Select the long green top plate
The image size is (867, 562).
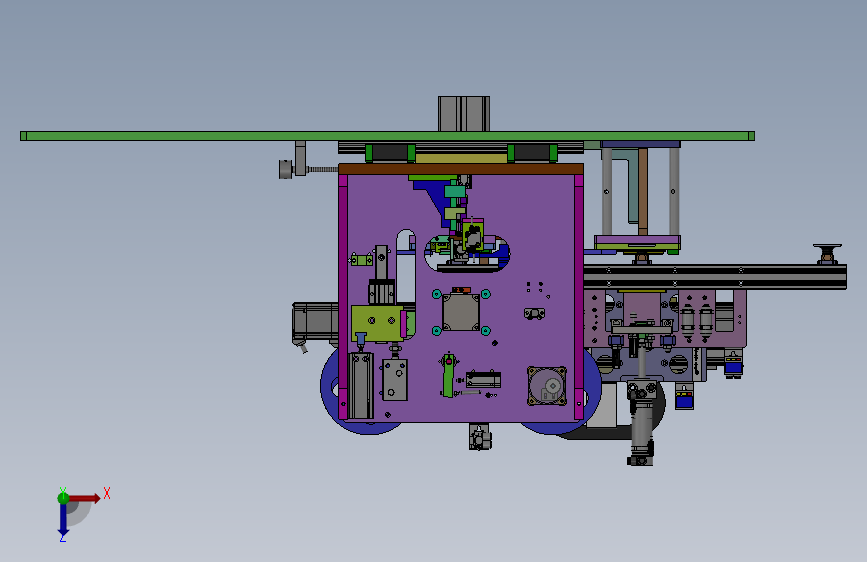pyautogui.click(x=387, y=136)
